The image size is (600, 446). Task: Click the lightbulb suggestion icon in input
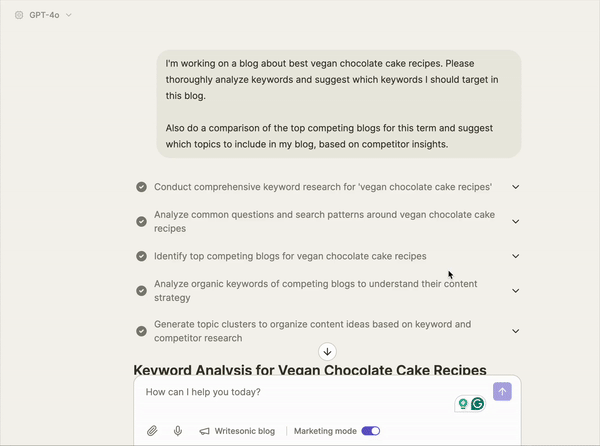(x=462, y=404)
